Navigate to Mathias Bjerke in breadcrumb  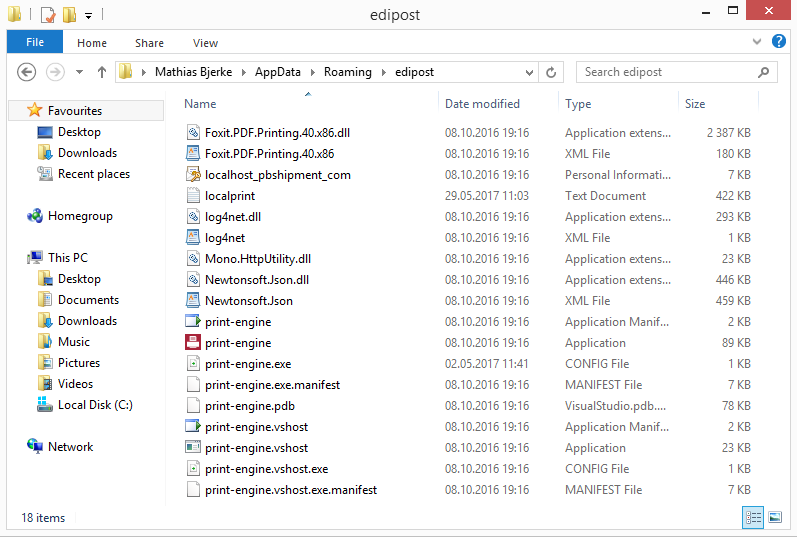click(x=194, y=72)
